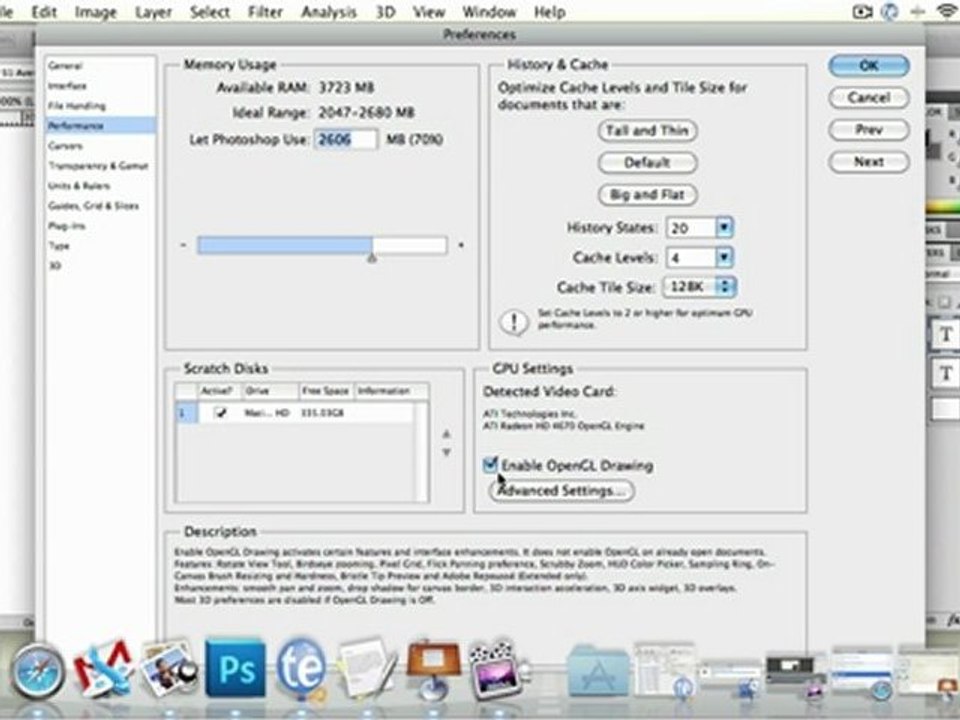Open the Filter menu
Viewport: 960px width, 720px height.
click(265, 12)
